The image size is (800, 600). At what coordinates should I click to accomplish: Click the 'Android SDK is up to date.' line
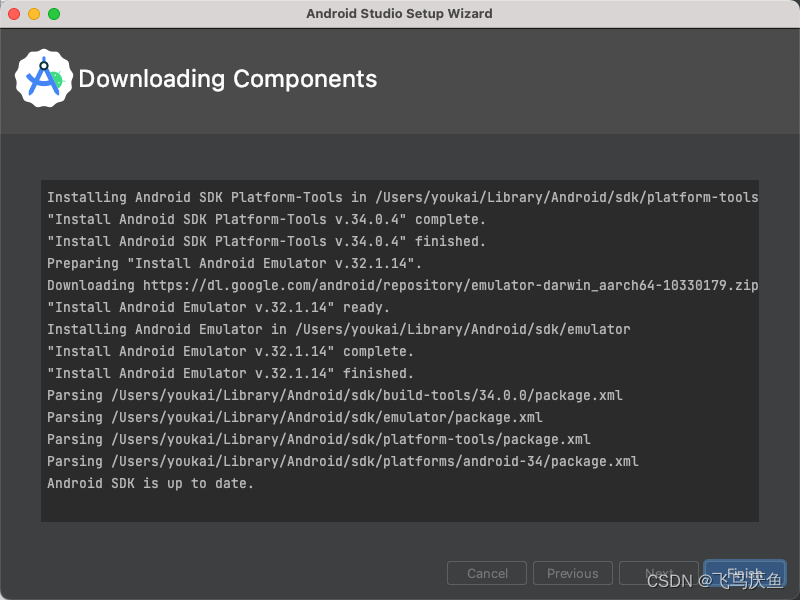click(x=150, y=483)
